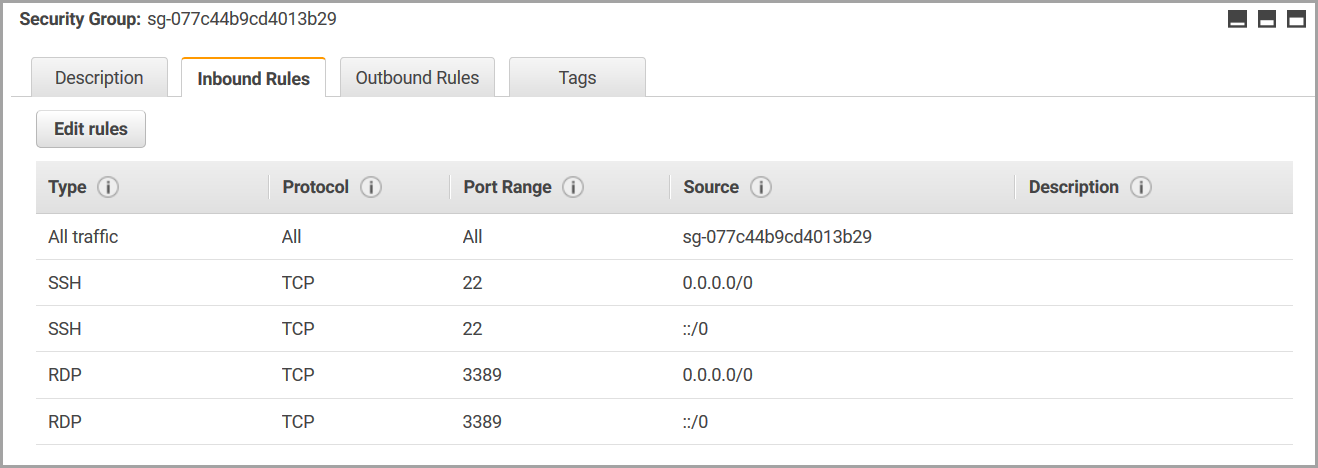The height and width of the screenshot is (468, 1318).
Task: Select the Inbound Rules tab
Action: coord(253,79)
